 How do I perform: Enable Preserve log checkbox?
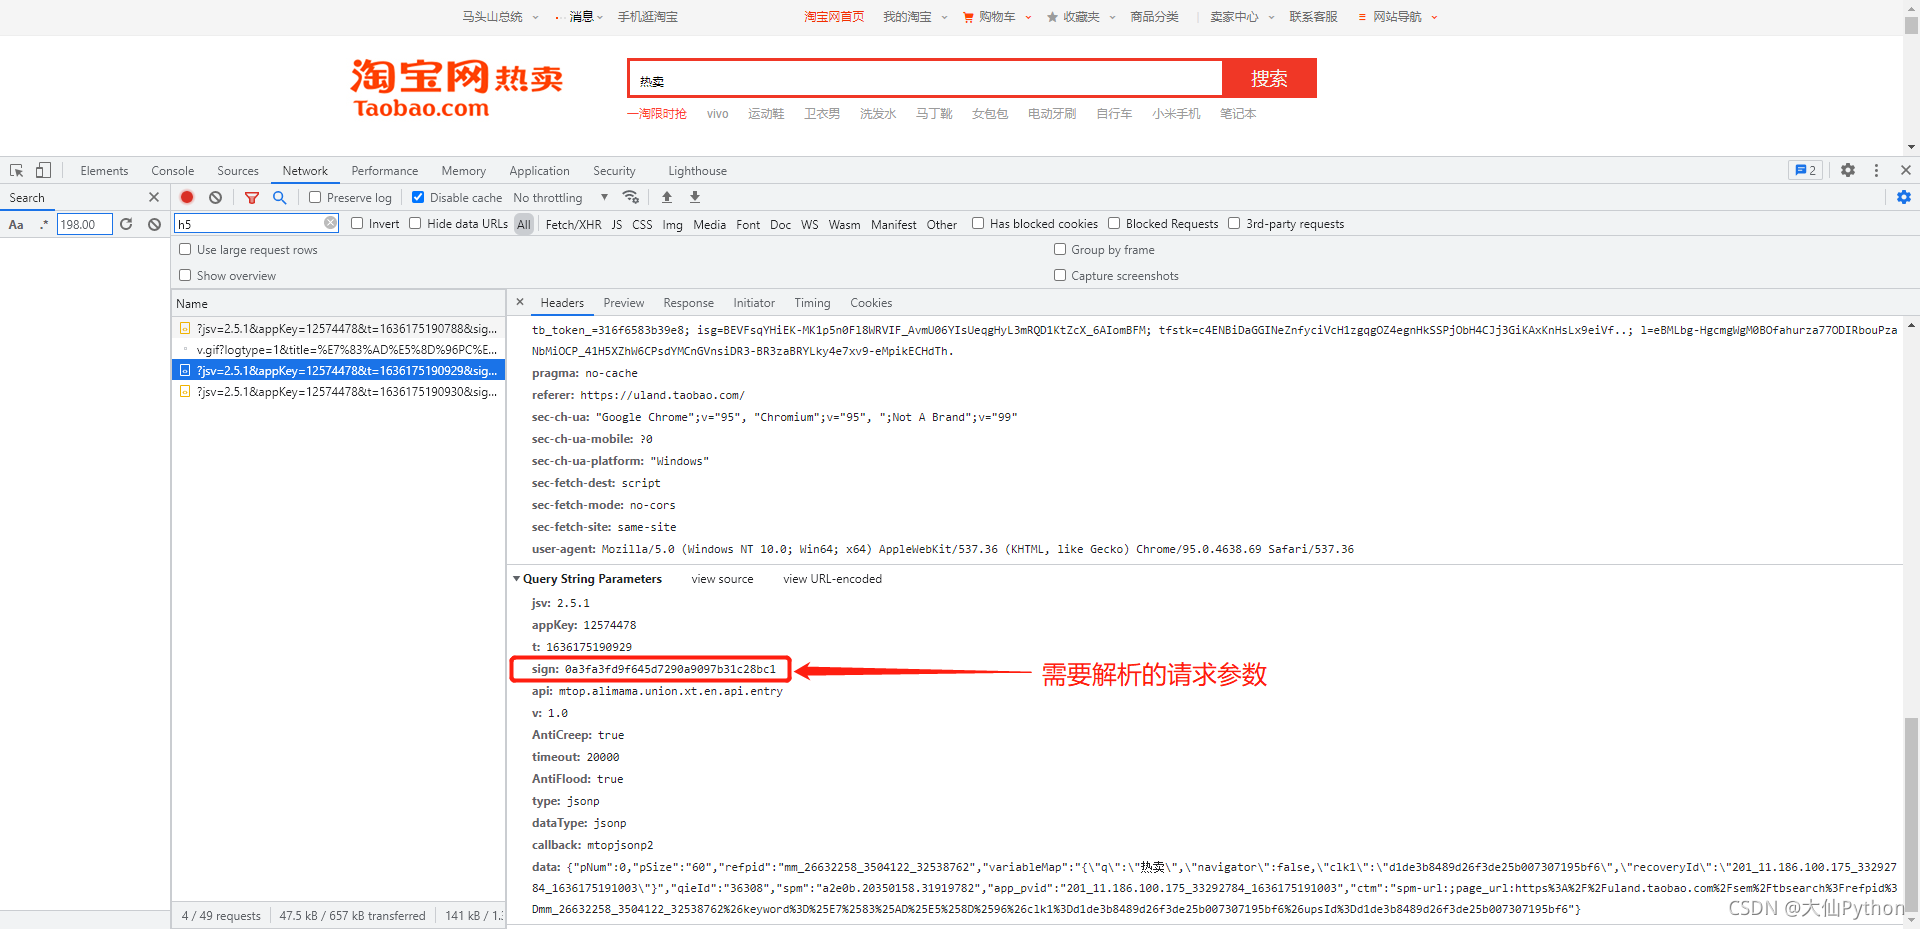tap(315, 197)
